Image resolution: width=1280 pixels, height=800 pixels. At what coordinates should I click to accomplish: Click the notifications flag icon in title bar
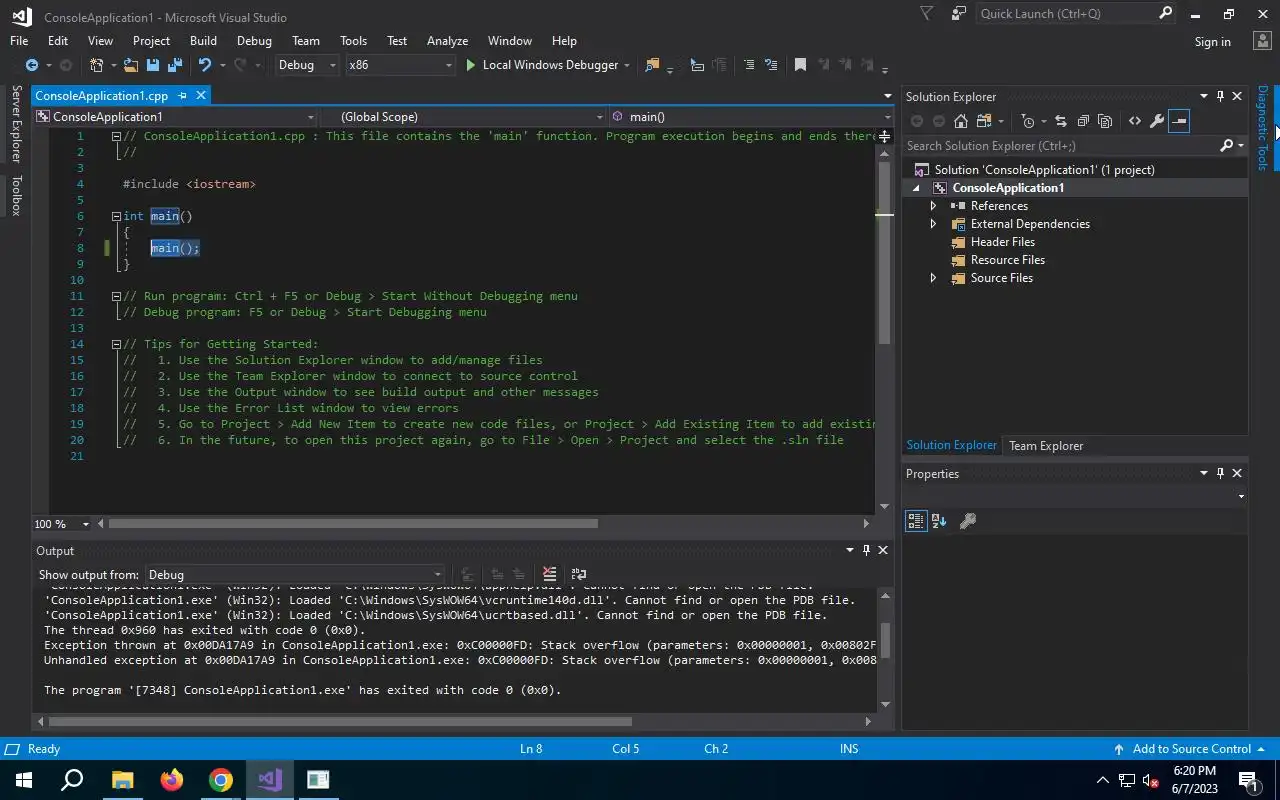927,14
